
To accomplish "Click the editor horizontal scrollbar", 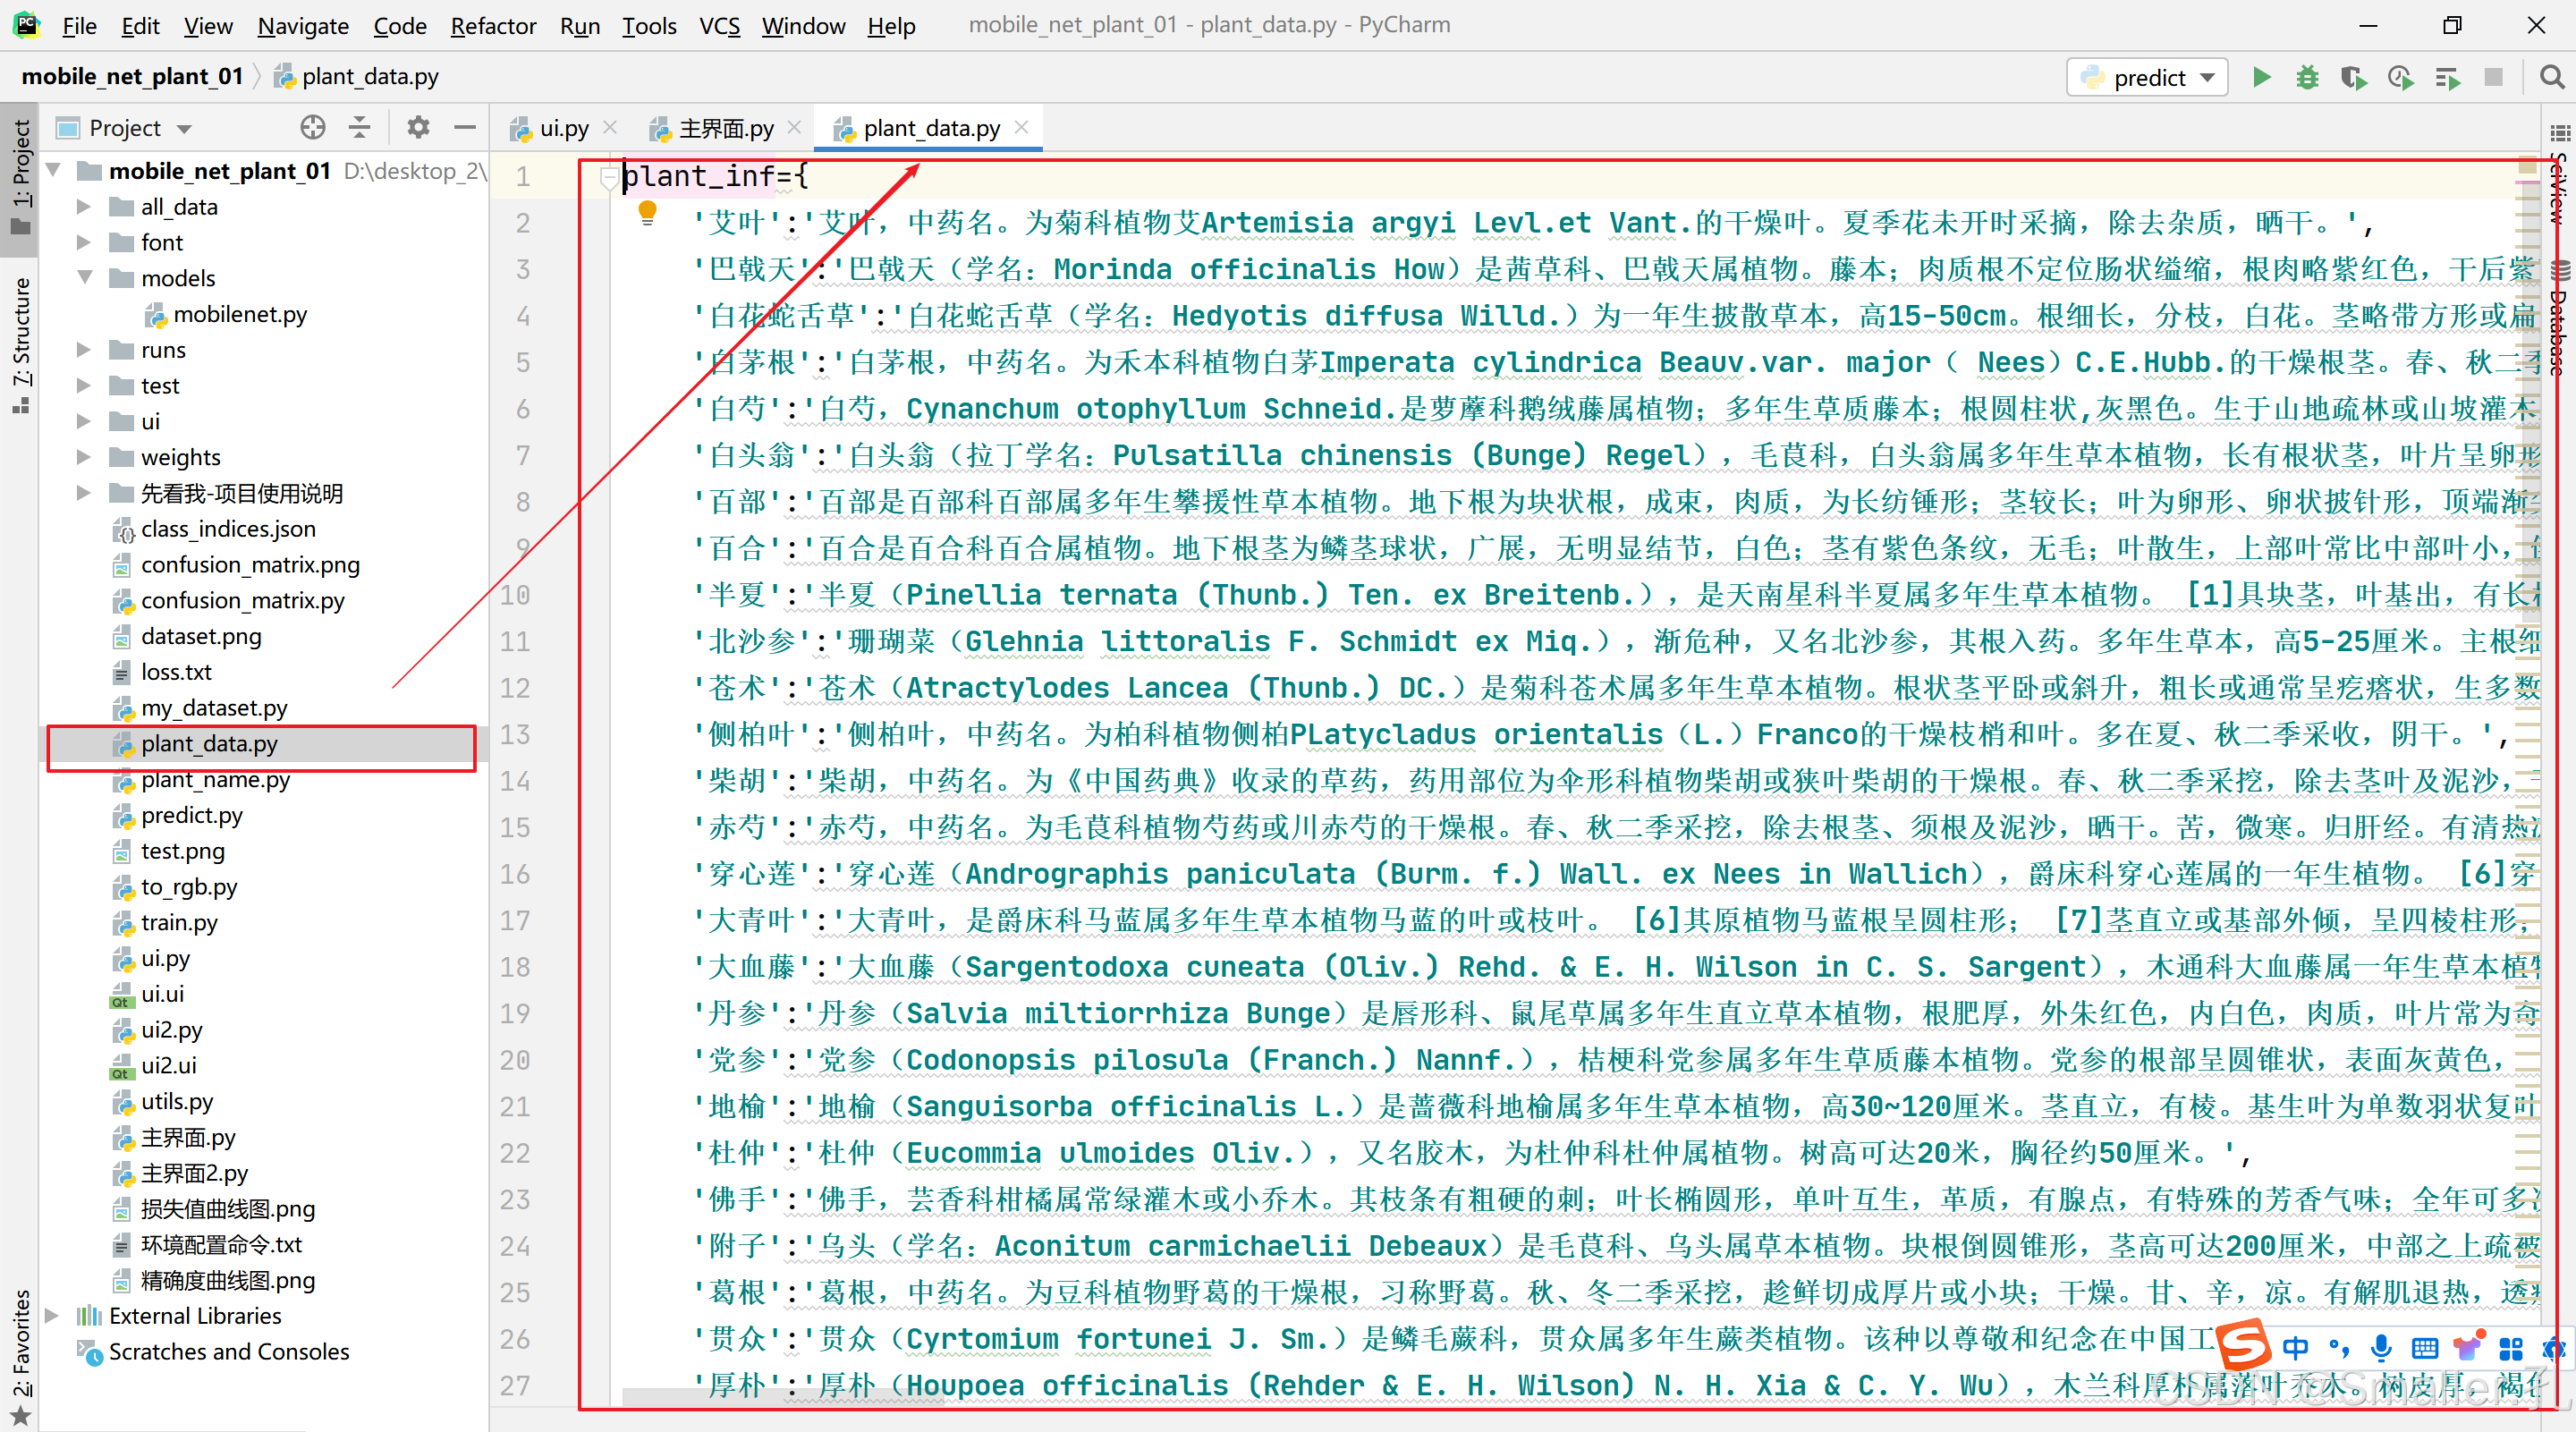I will (x=782, y=1396).
